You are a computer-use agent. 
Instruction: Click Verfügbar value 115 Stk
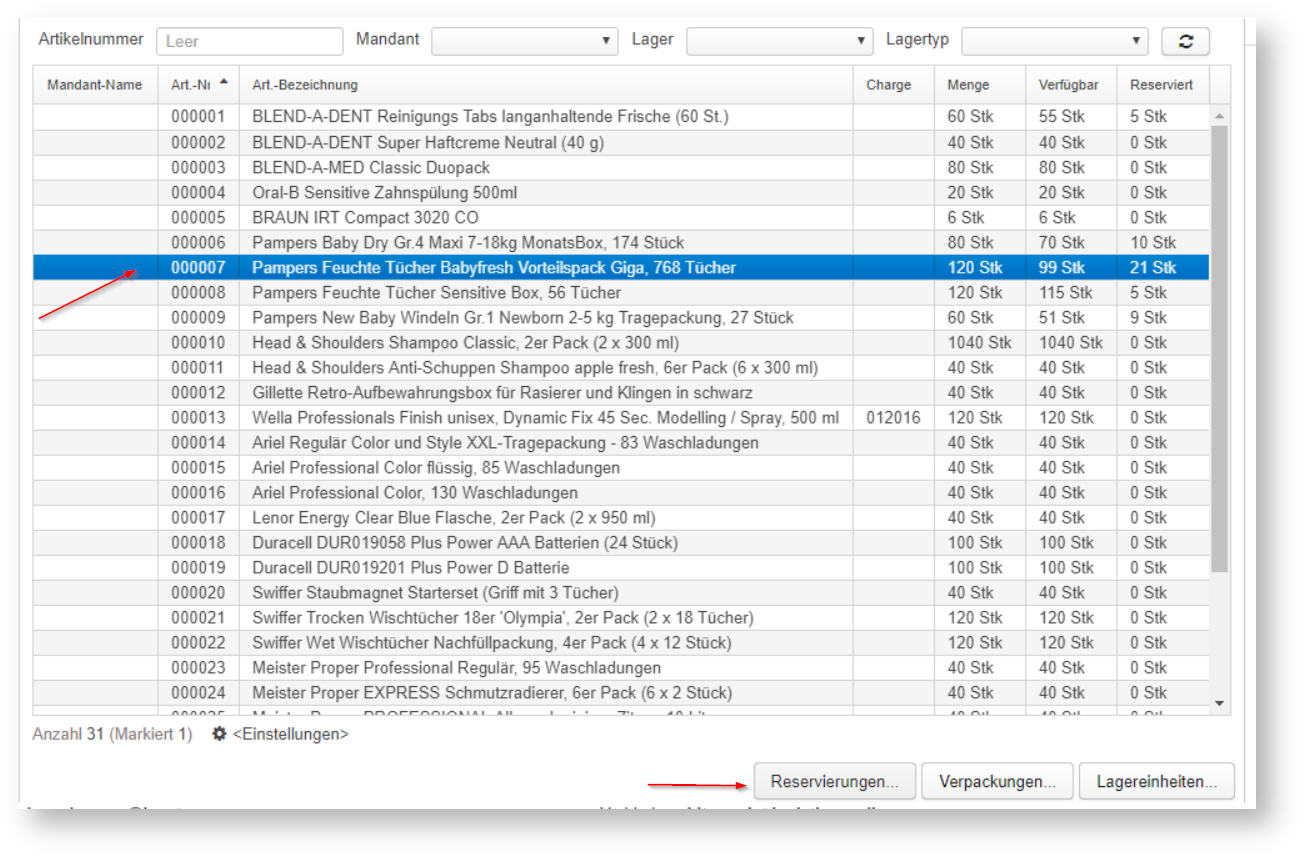click(1066, 292)
